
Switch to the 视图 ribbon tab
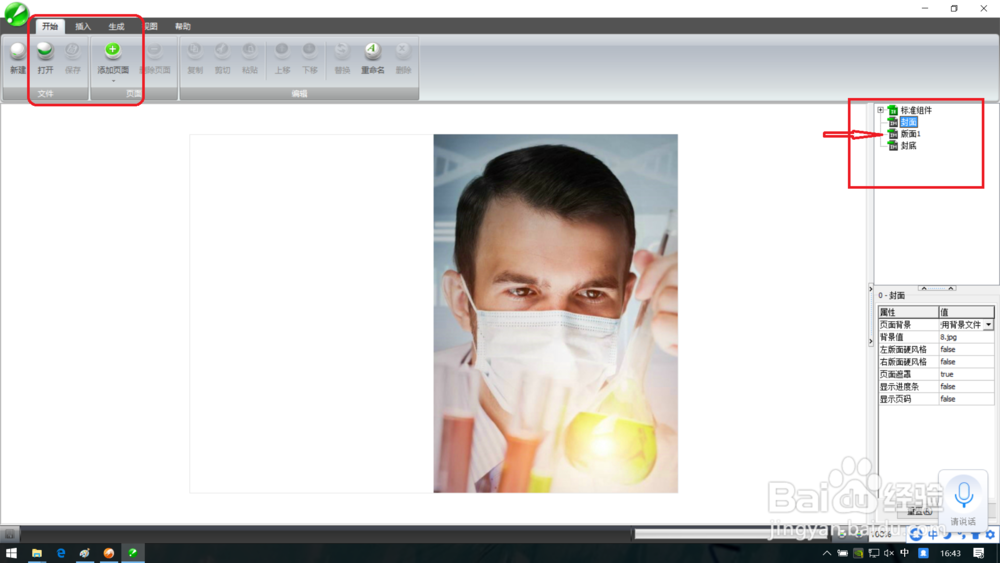151,26
